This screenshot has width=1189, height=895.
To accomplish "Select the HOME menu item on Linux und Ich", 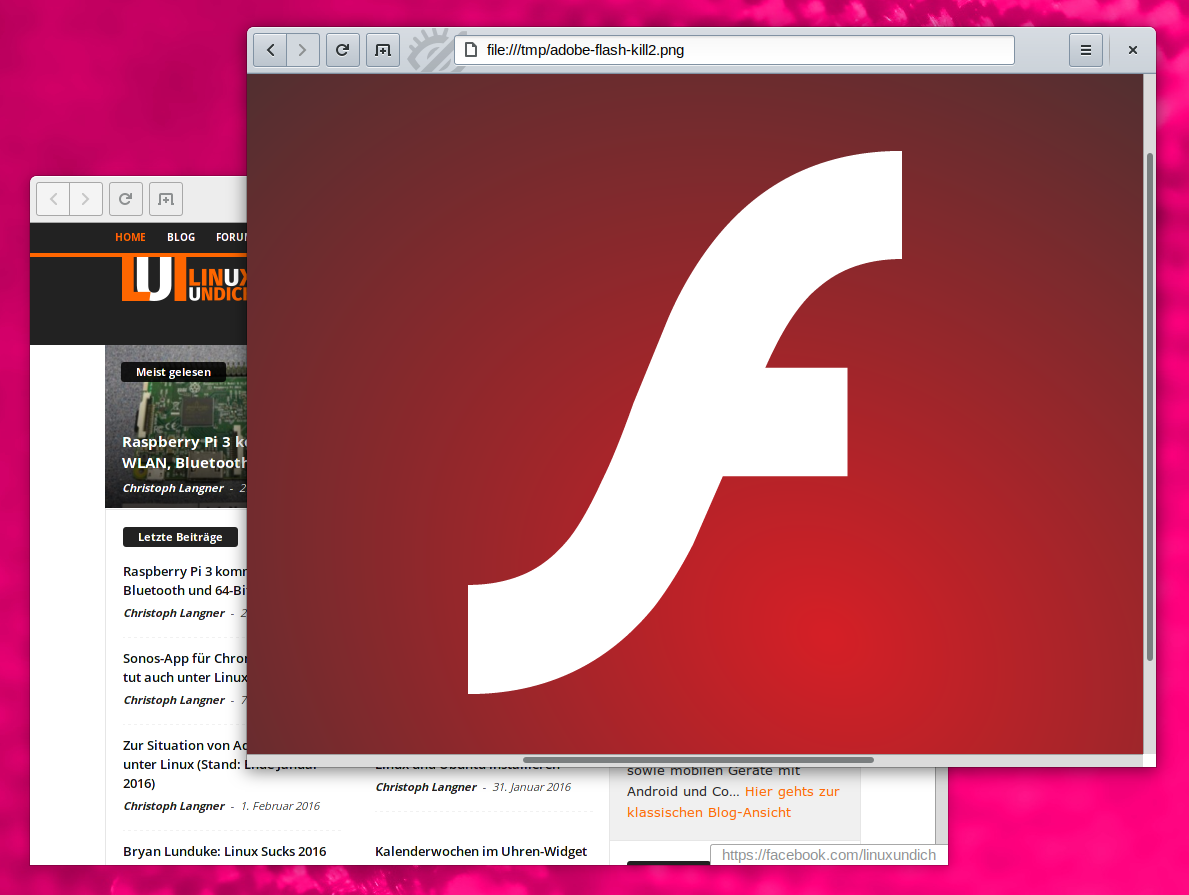I will pos(130,237).
